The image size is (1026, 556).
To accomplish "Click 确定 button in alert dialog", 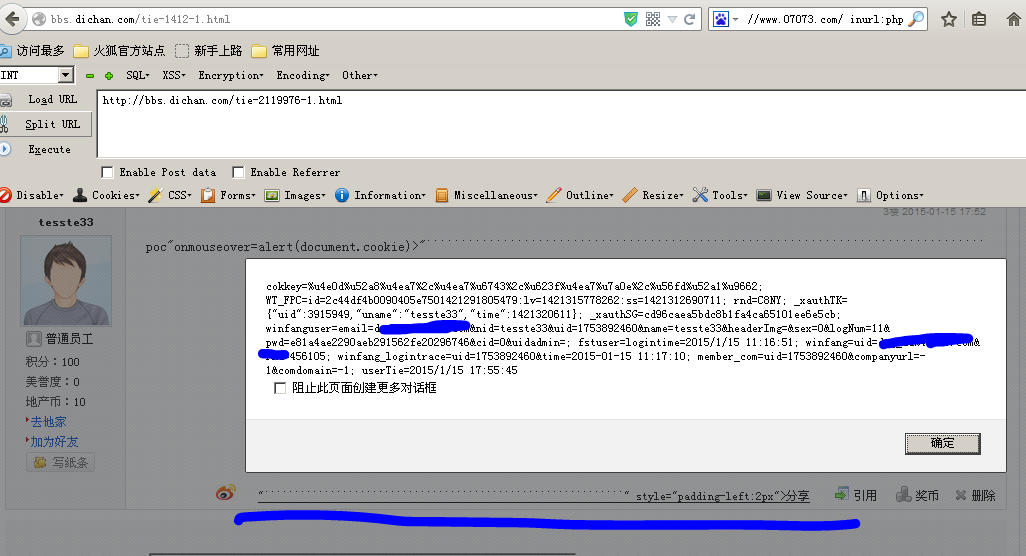I will (942, 443).
